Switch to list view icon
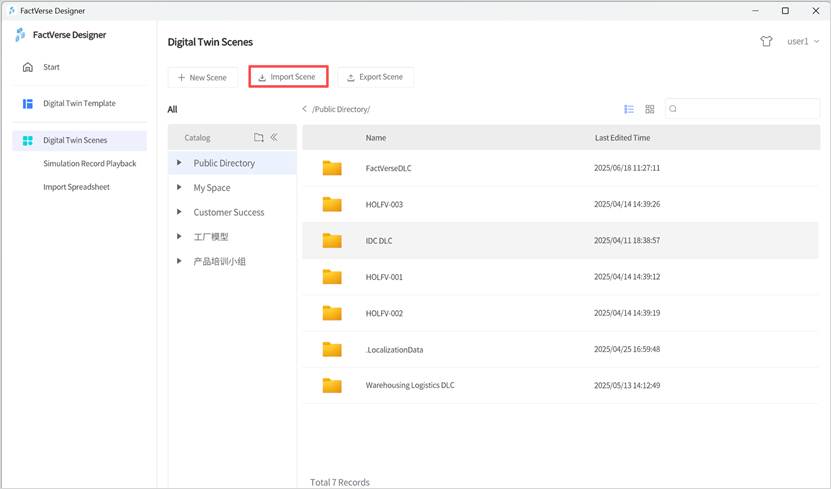831x489 pixels. (x=629, y=109)
